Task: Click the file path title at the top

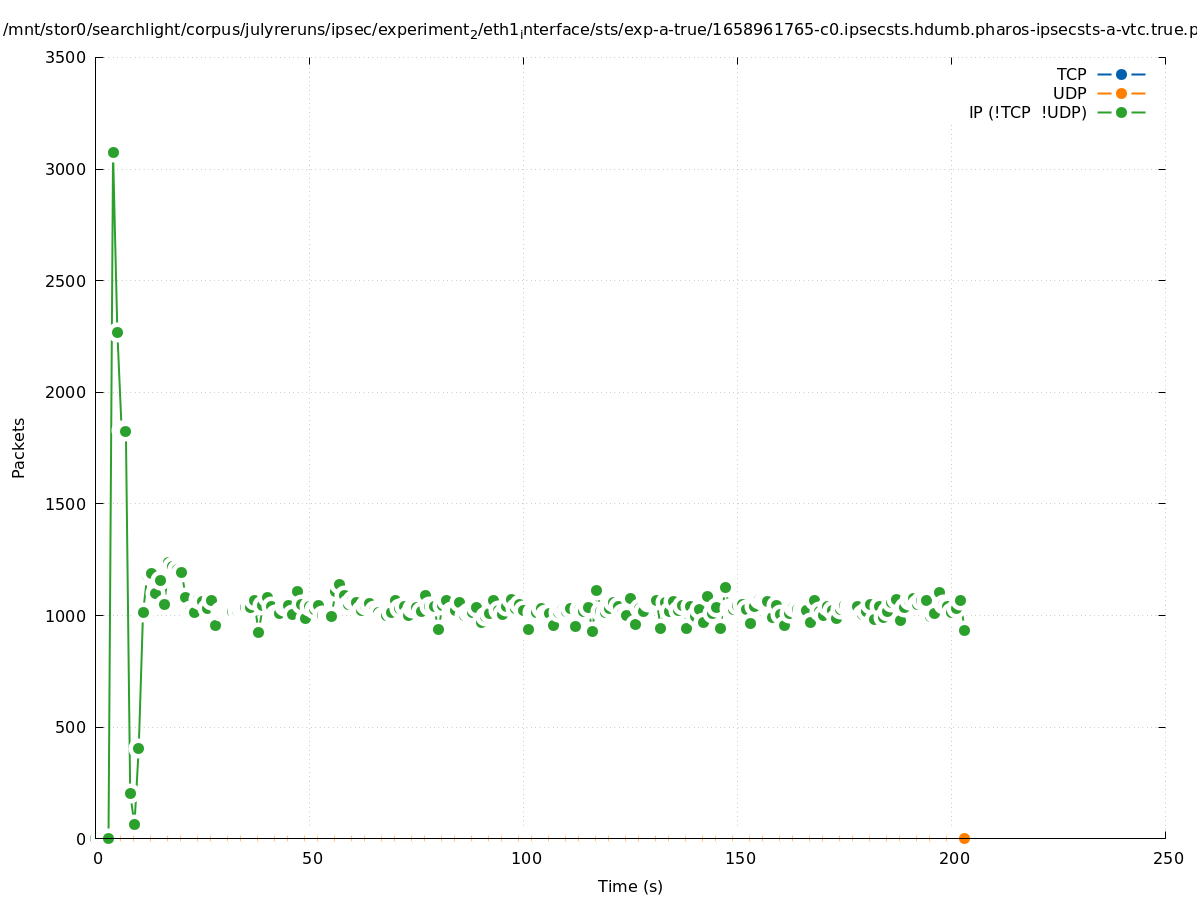Action: click(x=598, y=30)
